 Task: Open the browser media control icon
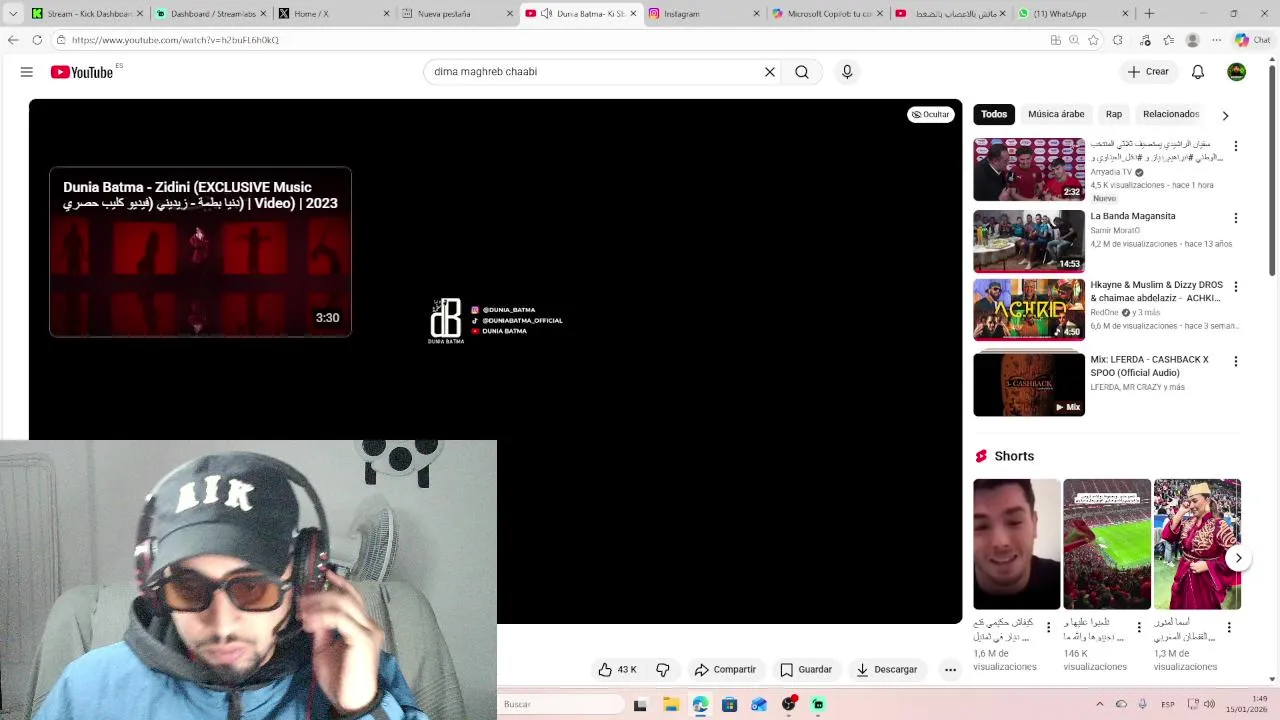click(1145, 40)
